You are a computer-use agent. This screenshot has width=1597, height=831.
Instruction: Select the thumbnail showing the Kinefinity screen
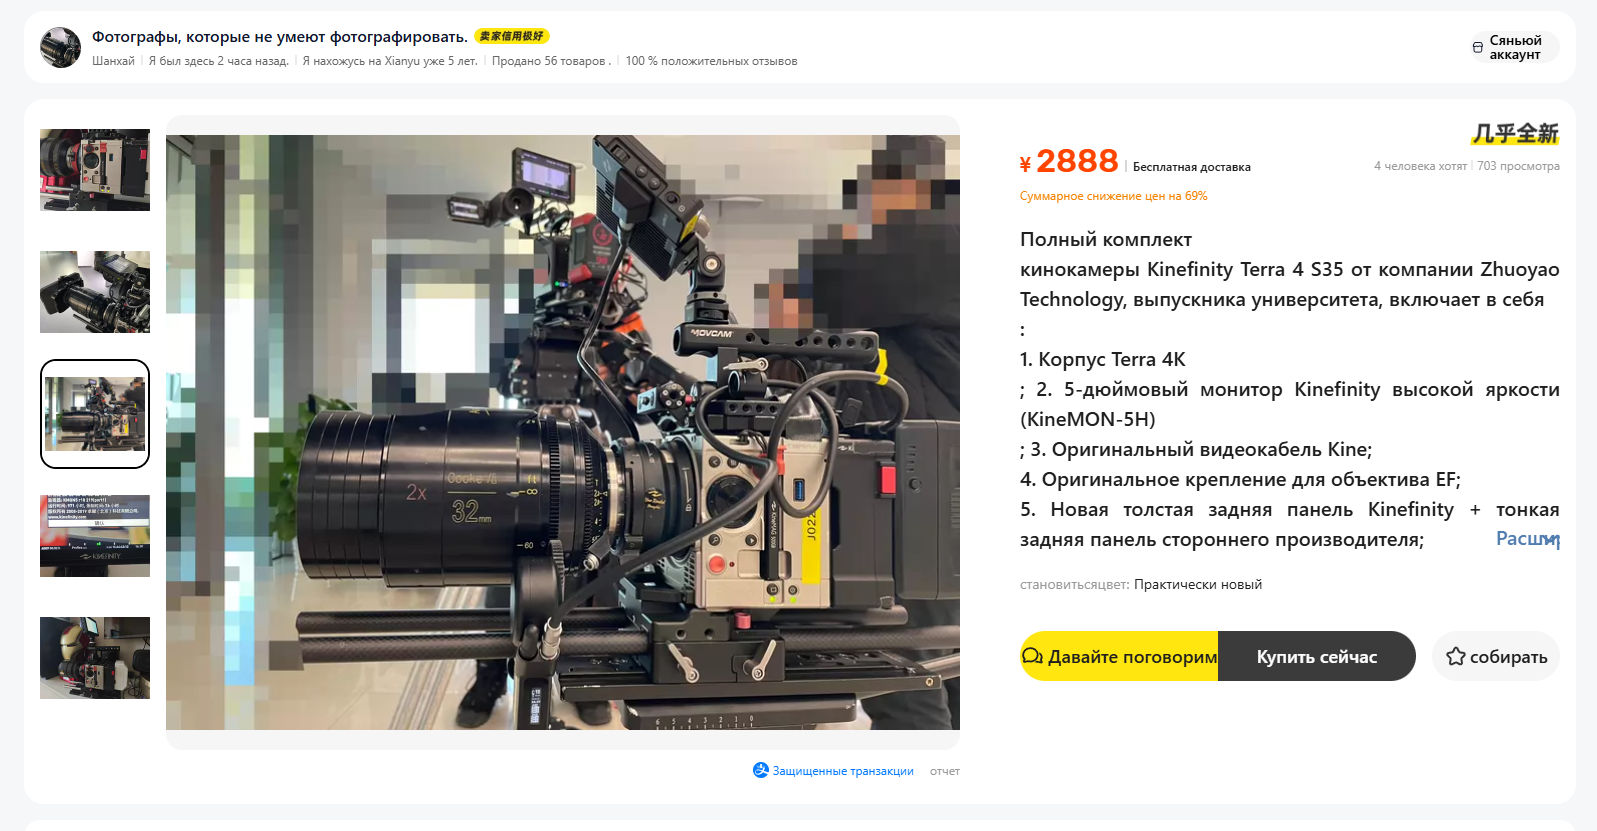(95, 536)
